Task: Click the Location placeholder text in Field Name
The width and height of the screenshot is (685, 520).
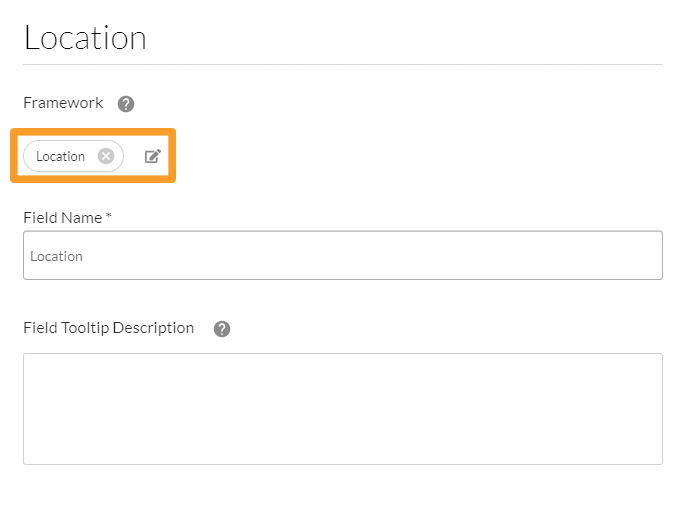Action: [56, 256]
